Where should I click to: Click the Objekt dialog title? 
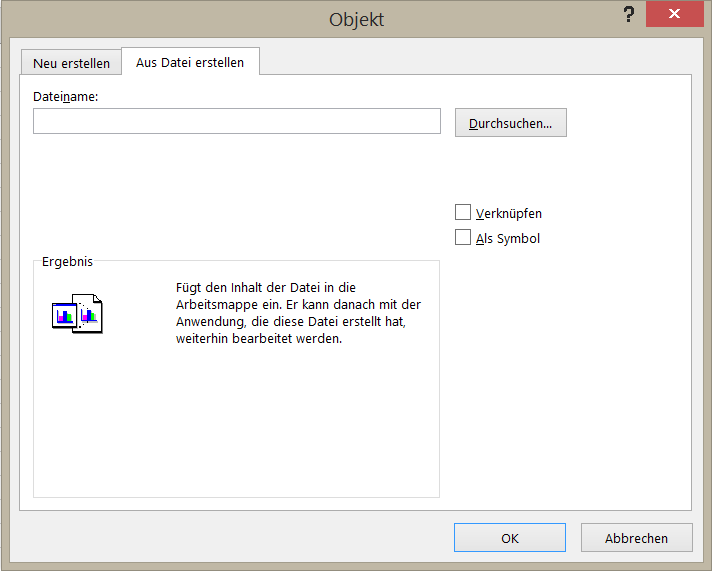point(356,20)
